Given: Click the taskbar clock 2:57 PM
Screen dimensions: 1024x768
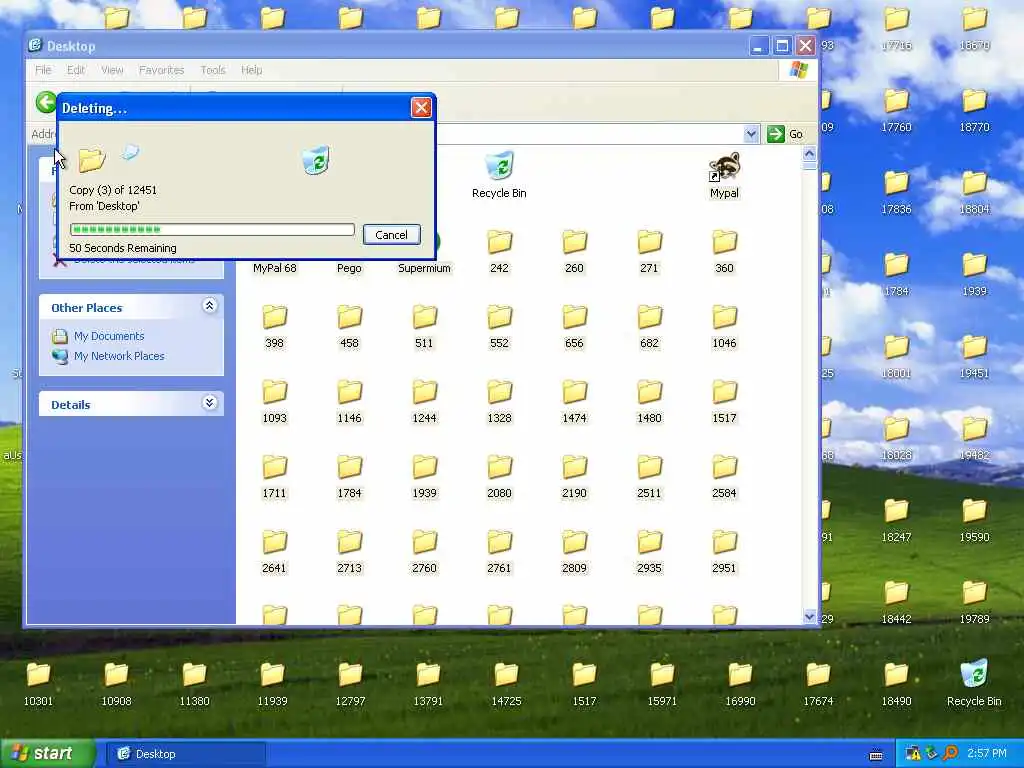Looking at the screenshot, I should click(987, 754).
